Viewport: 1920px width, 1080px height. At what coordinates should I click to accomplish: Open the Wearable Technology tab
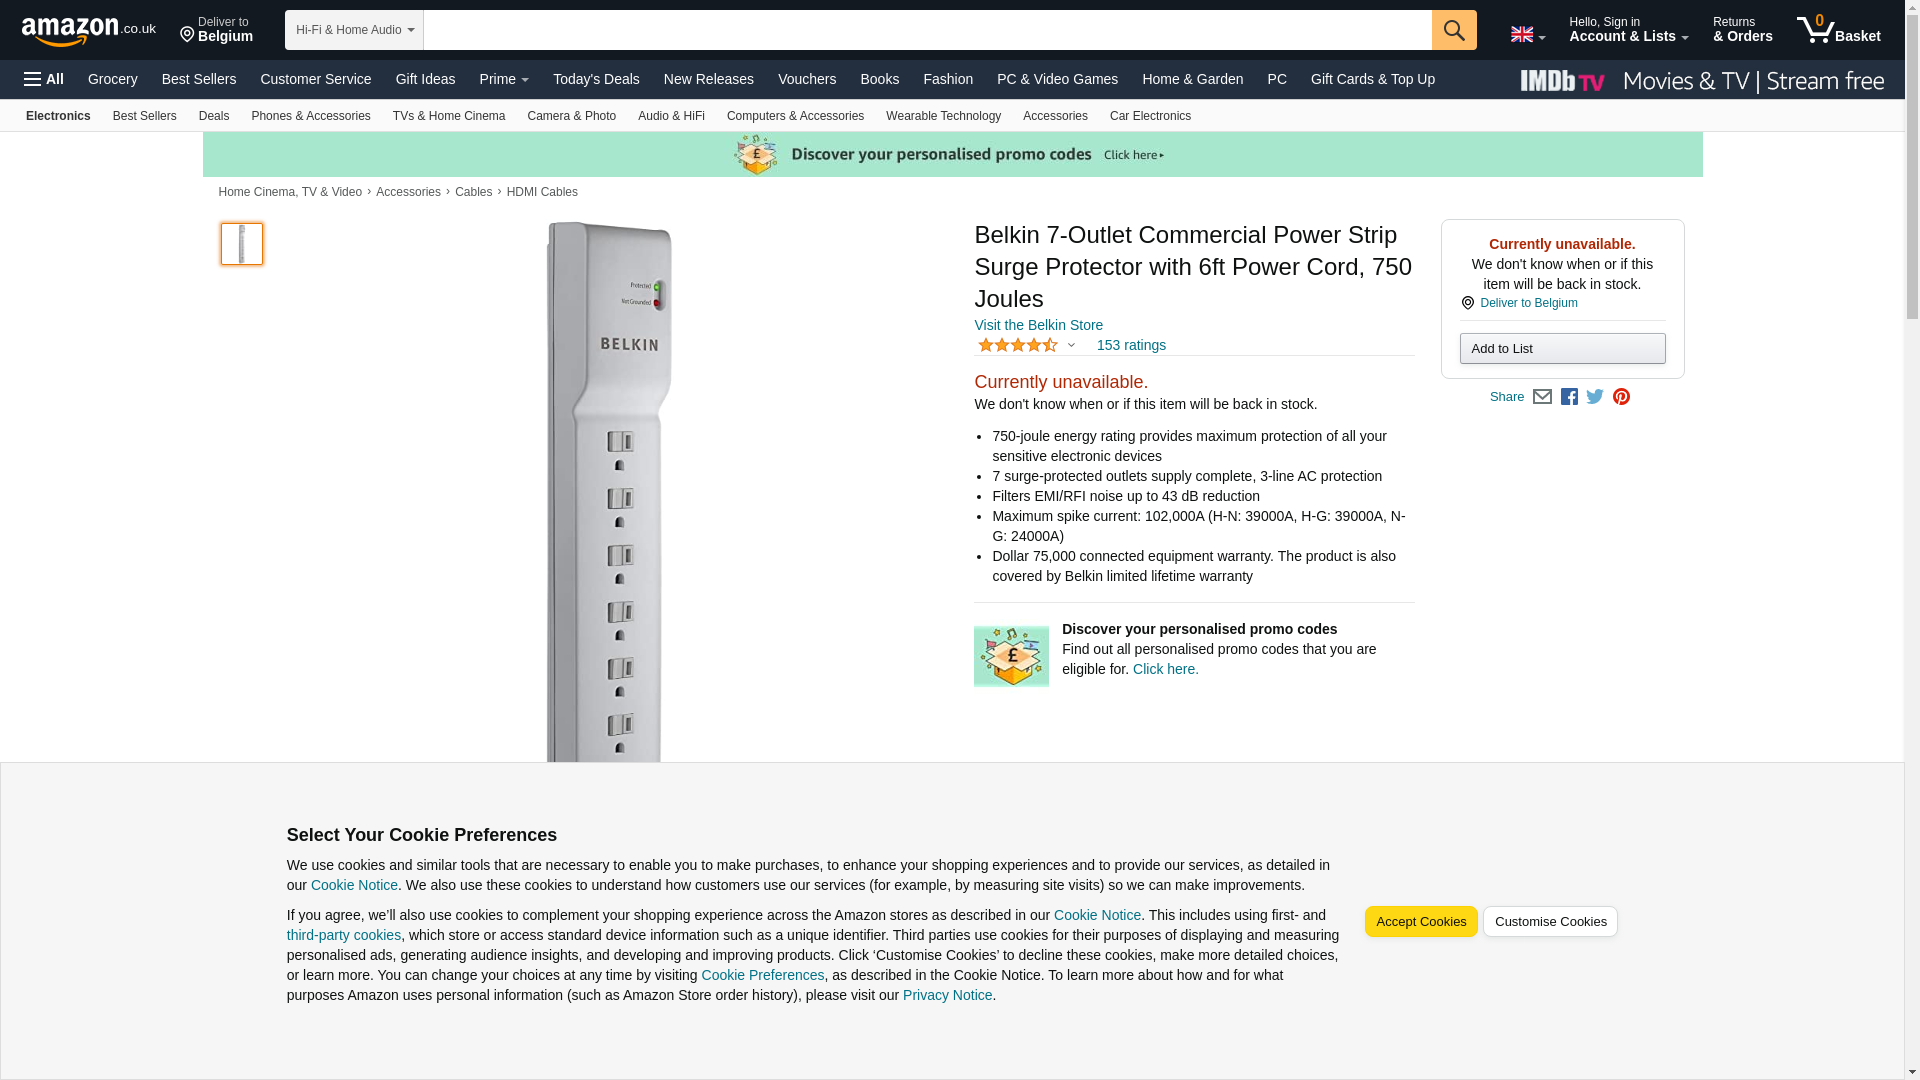point(943,116)
